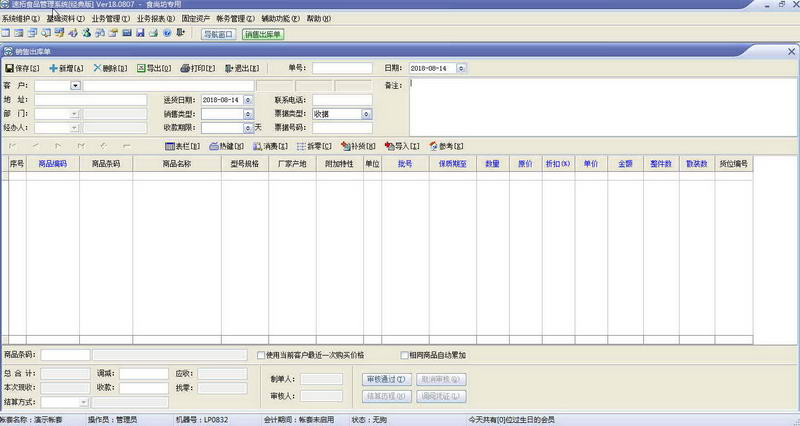Open the 送货日期 delivery date dropdown
Screen dimensions: 800x426
point(248,100)
